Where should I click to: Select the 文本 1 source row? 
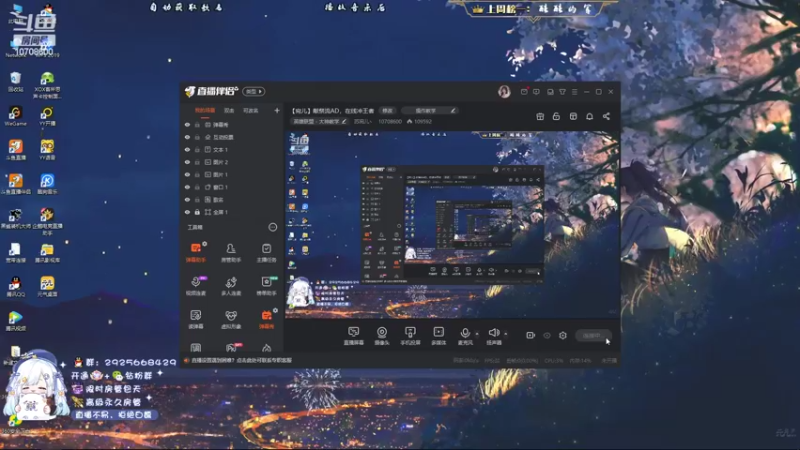pyautogui.click(x=232, y=149)
